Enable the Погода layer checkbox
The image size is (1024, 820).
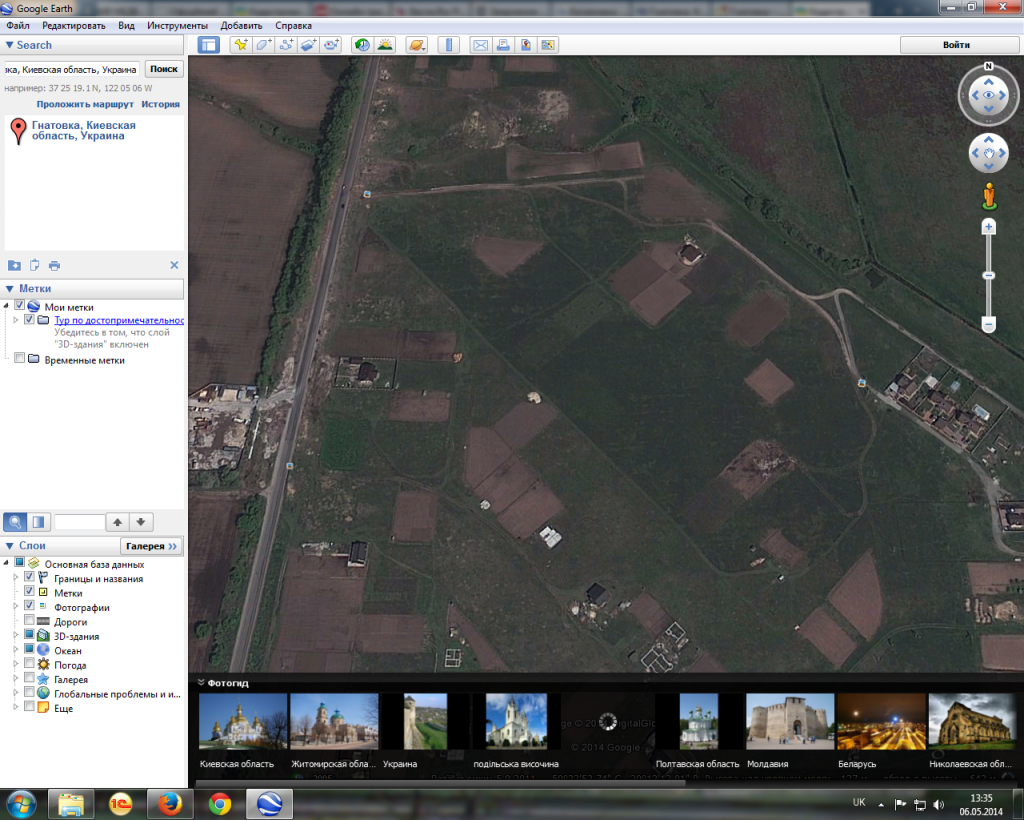coord(29,665)
